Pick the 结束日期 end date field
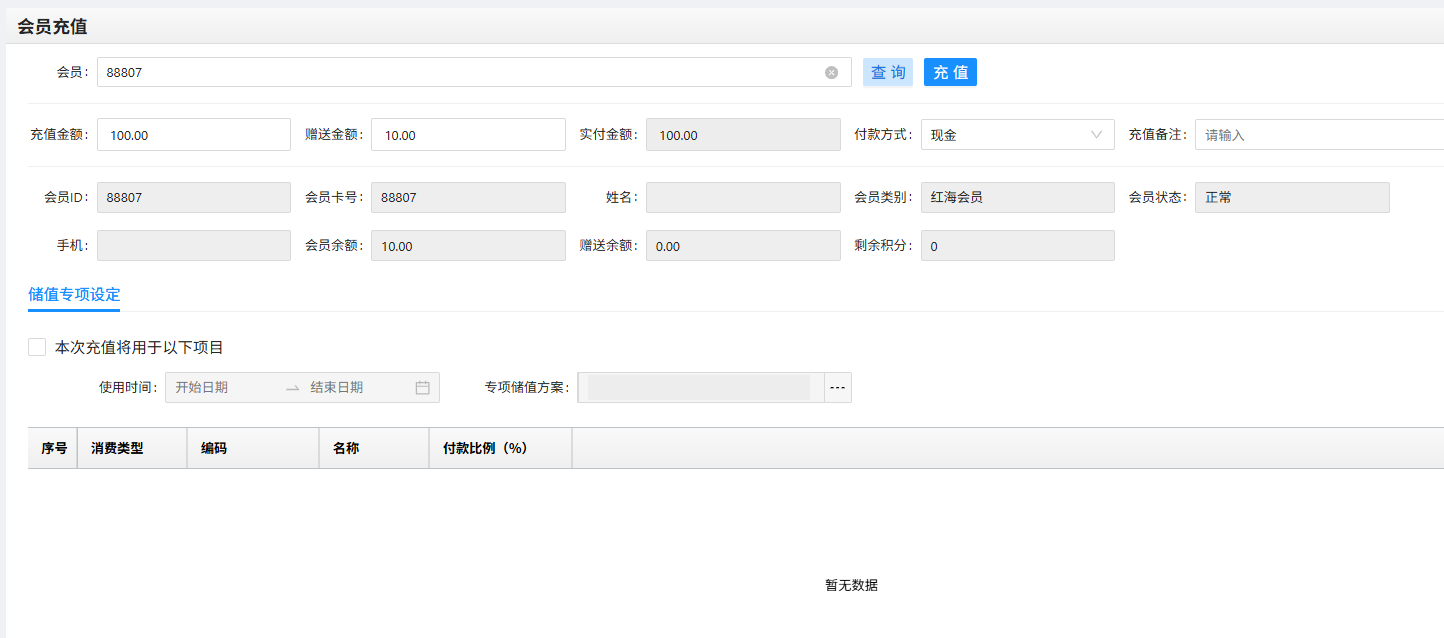Viewport: 1444px width, 638px height. [354, 388]
